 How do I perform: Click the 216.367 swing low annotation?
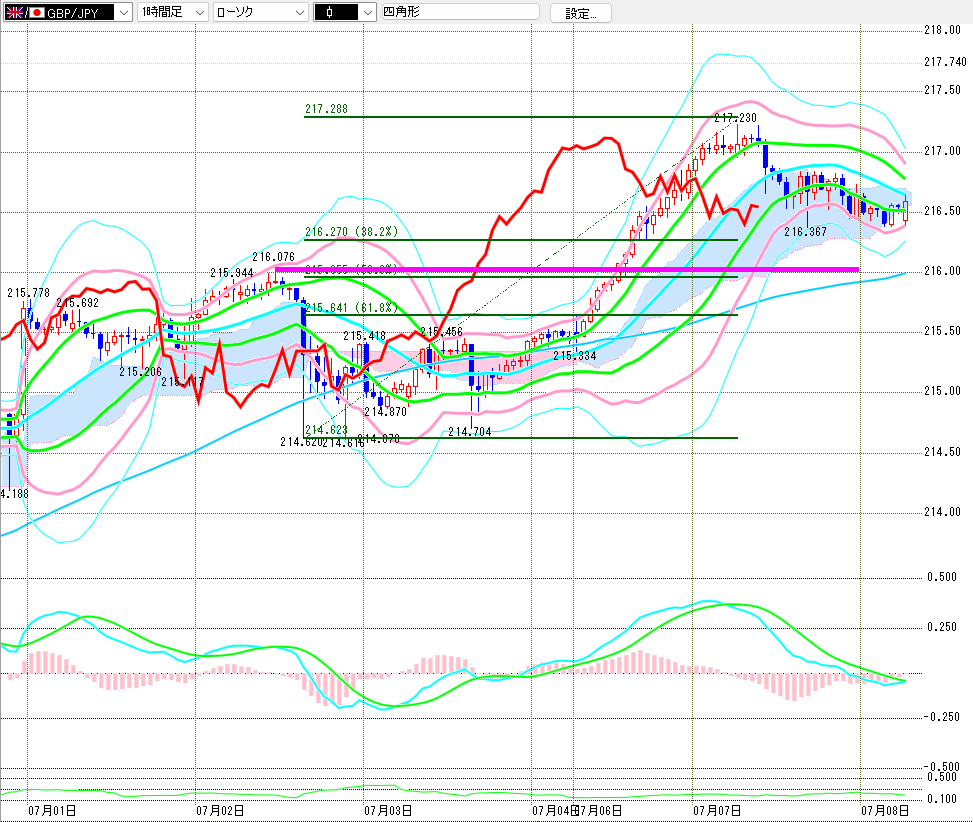[x=805, y=232]
